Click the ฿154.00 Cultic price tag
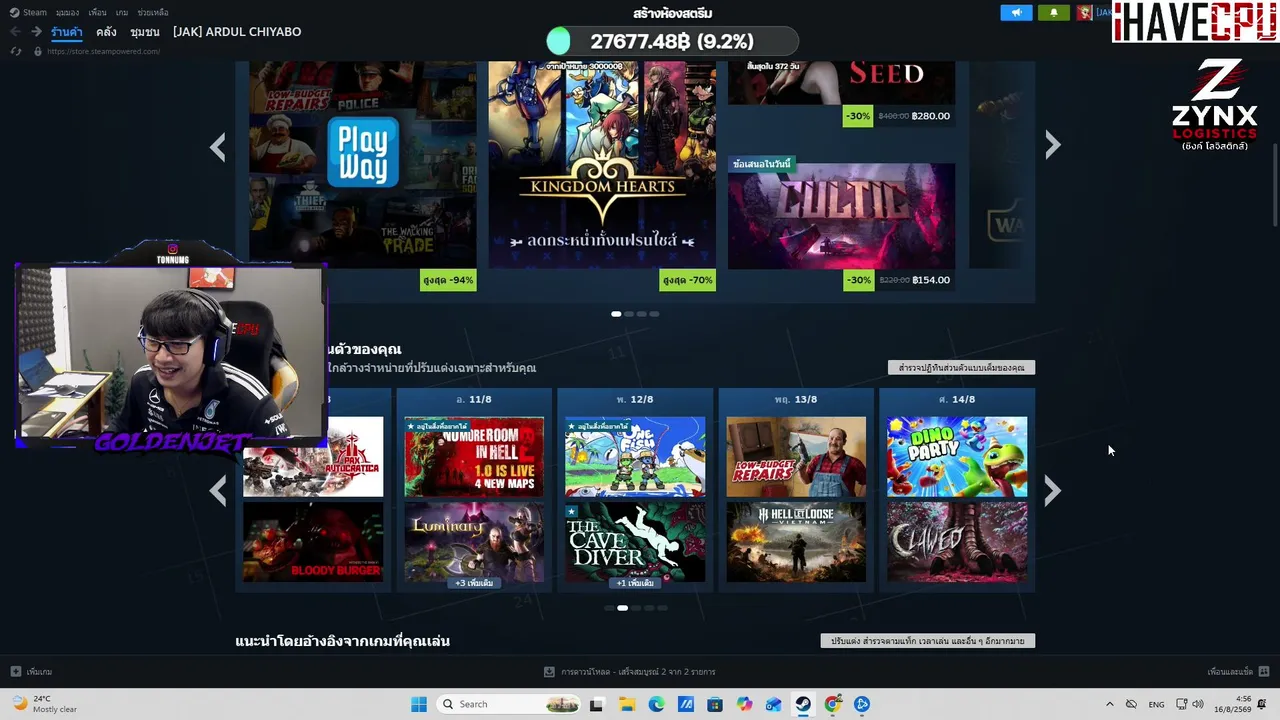The width and height of the screenshot is (1280, 720). click(x=930, y=280)
